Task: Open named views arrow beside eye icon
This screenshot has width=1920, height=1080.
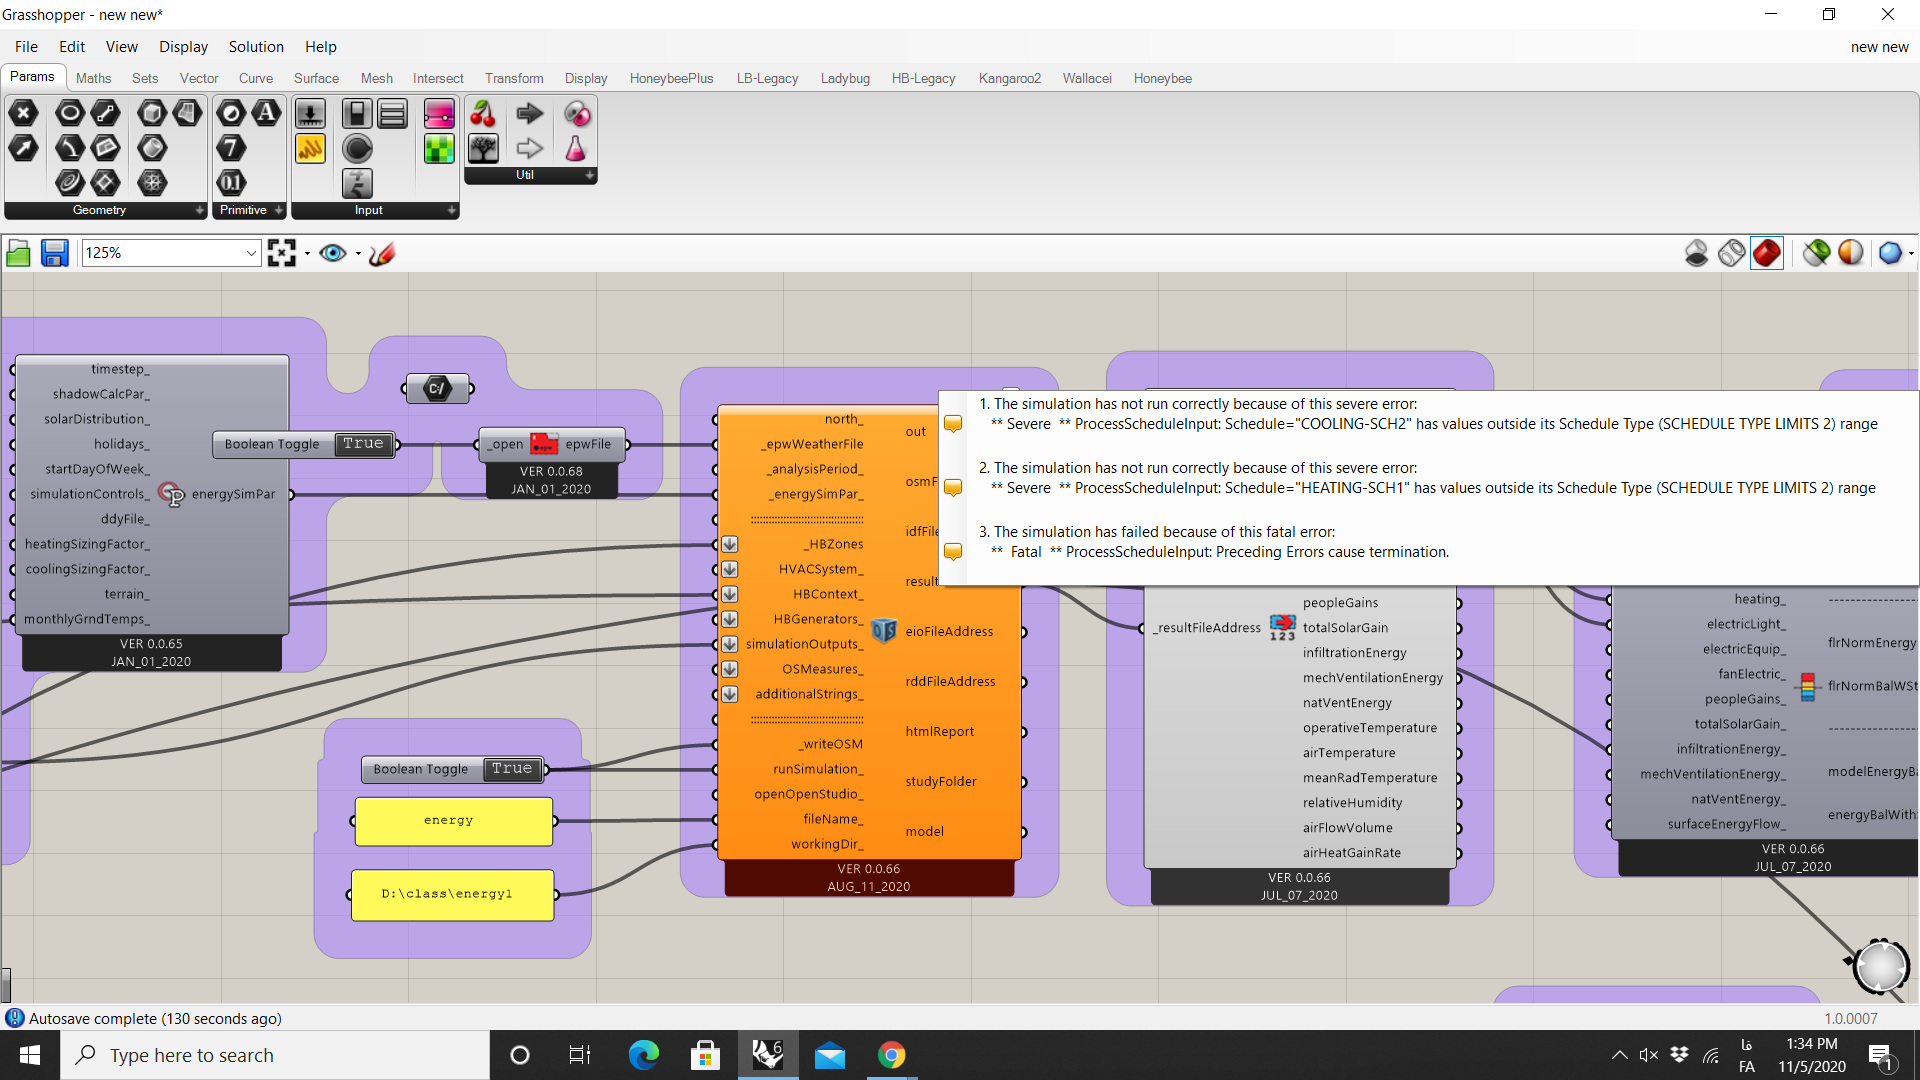Action: 357,253
